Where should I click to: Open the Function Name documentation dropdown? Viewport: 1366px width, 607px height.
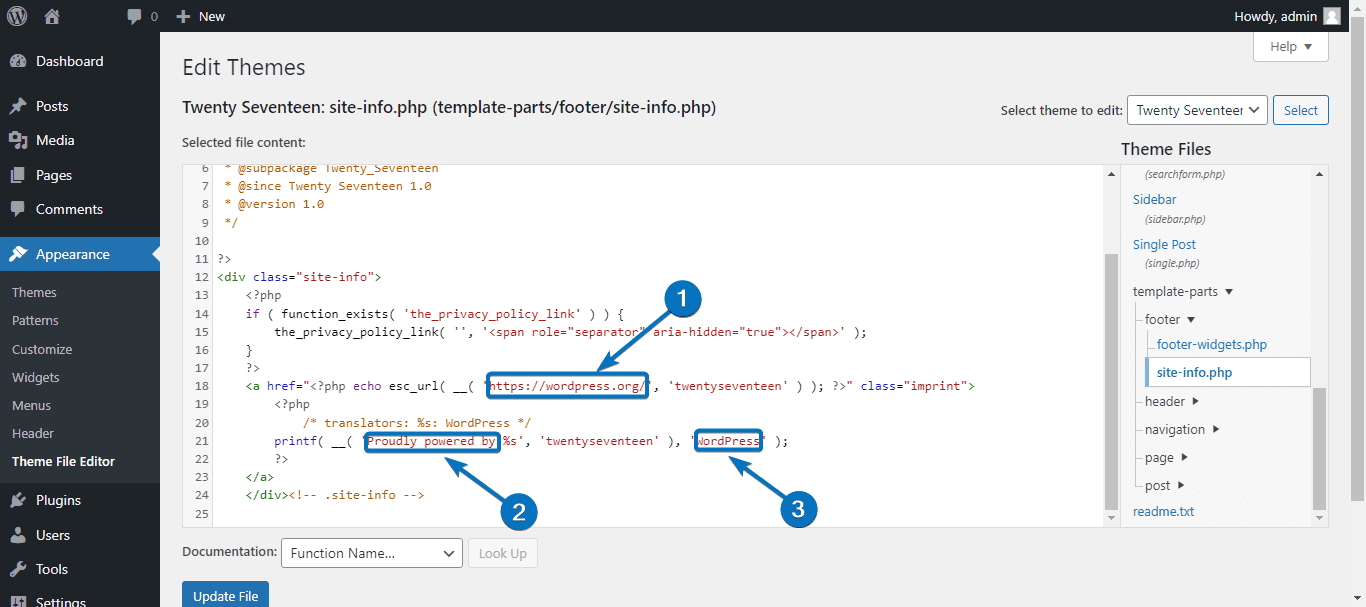[372, 553]
